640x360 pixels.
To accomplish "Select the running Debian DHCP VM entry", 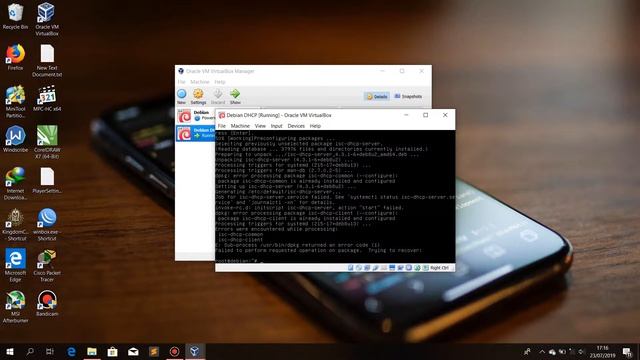I will (x=196, y=133).
